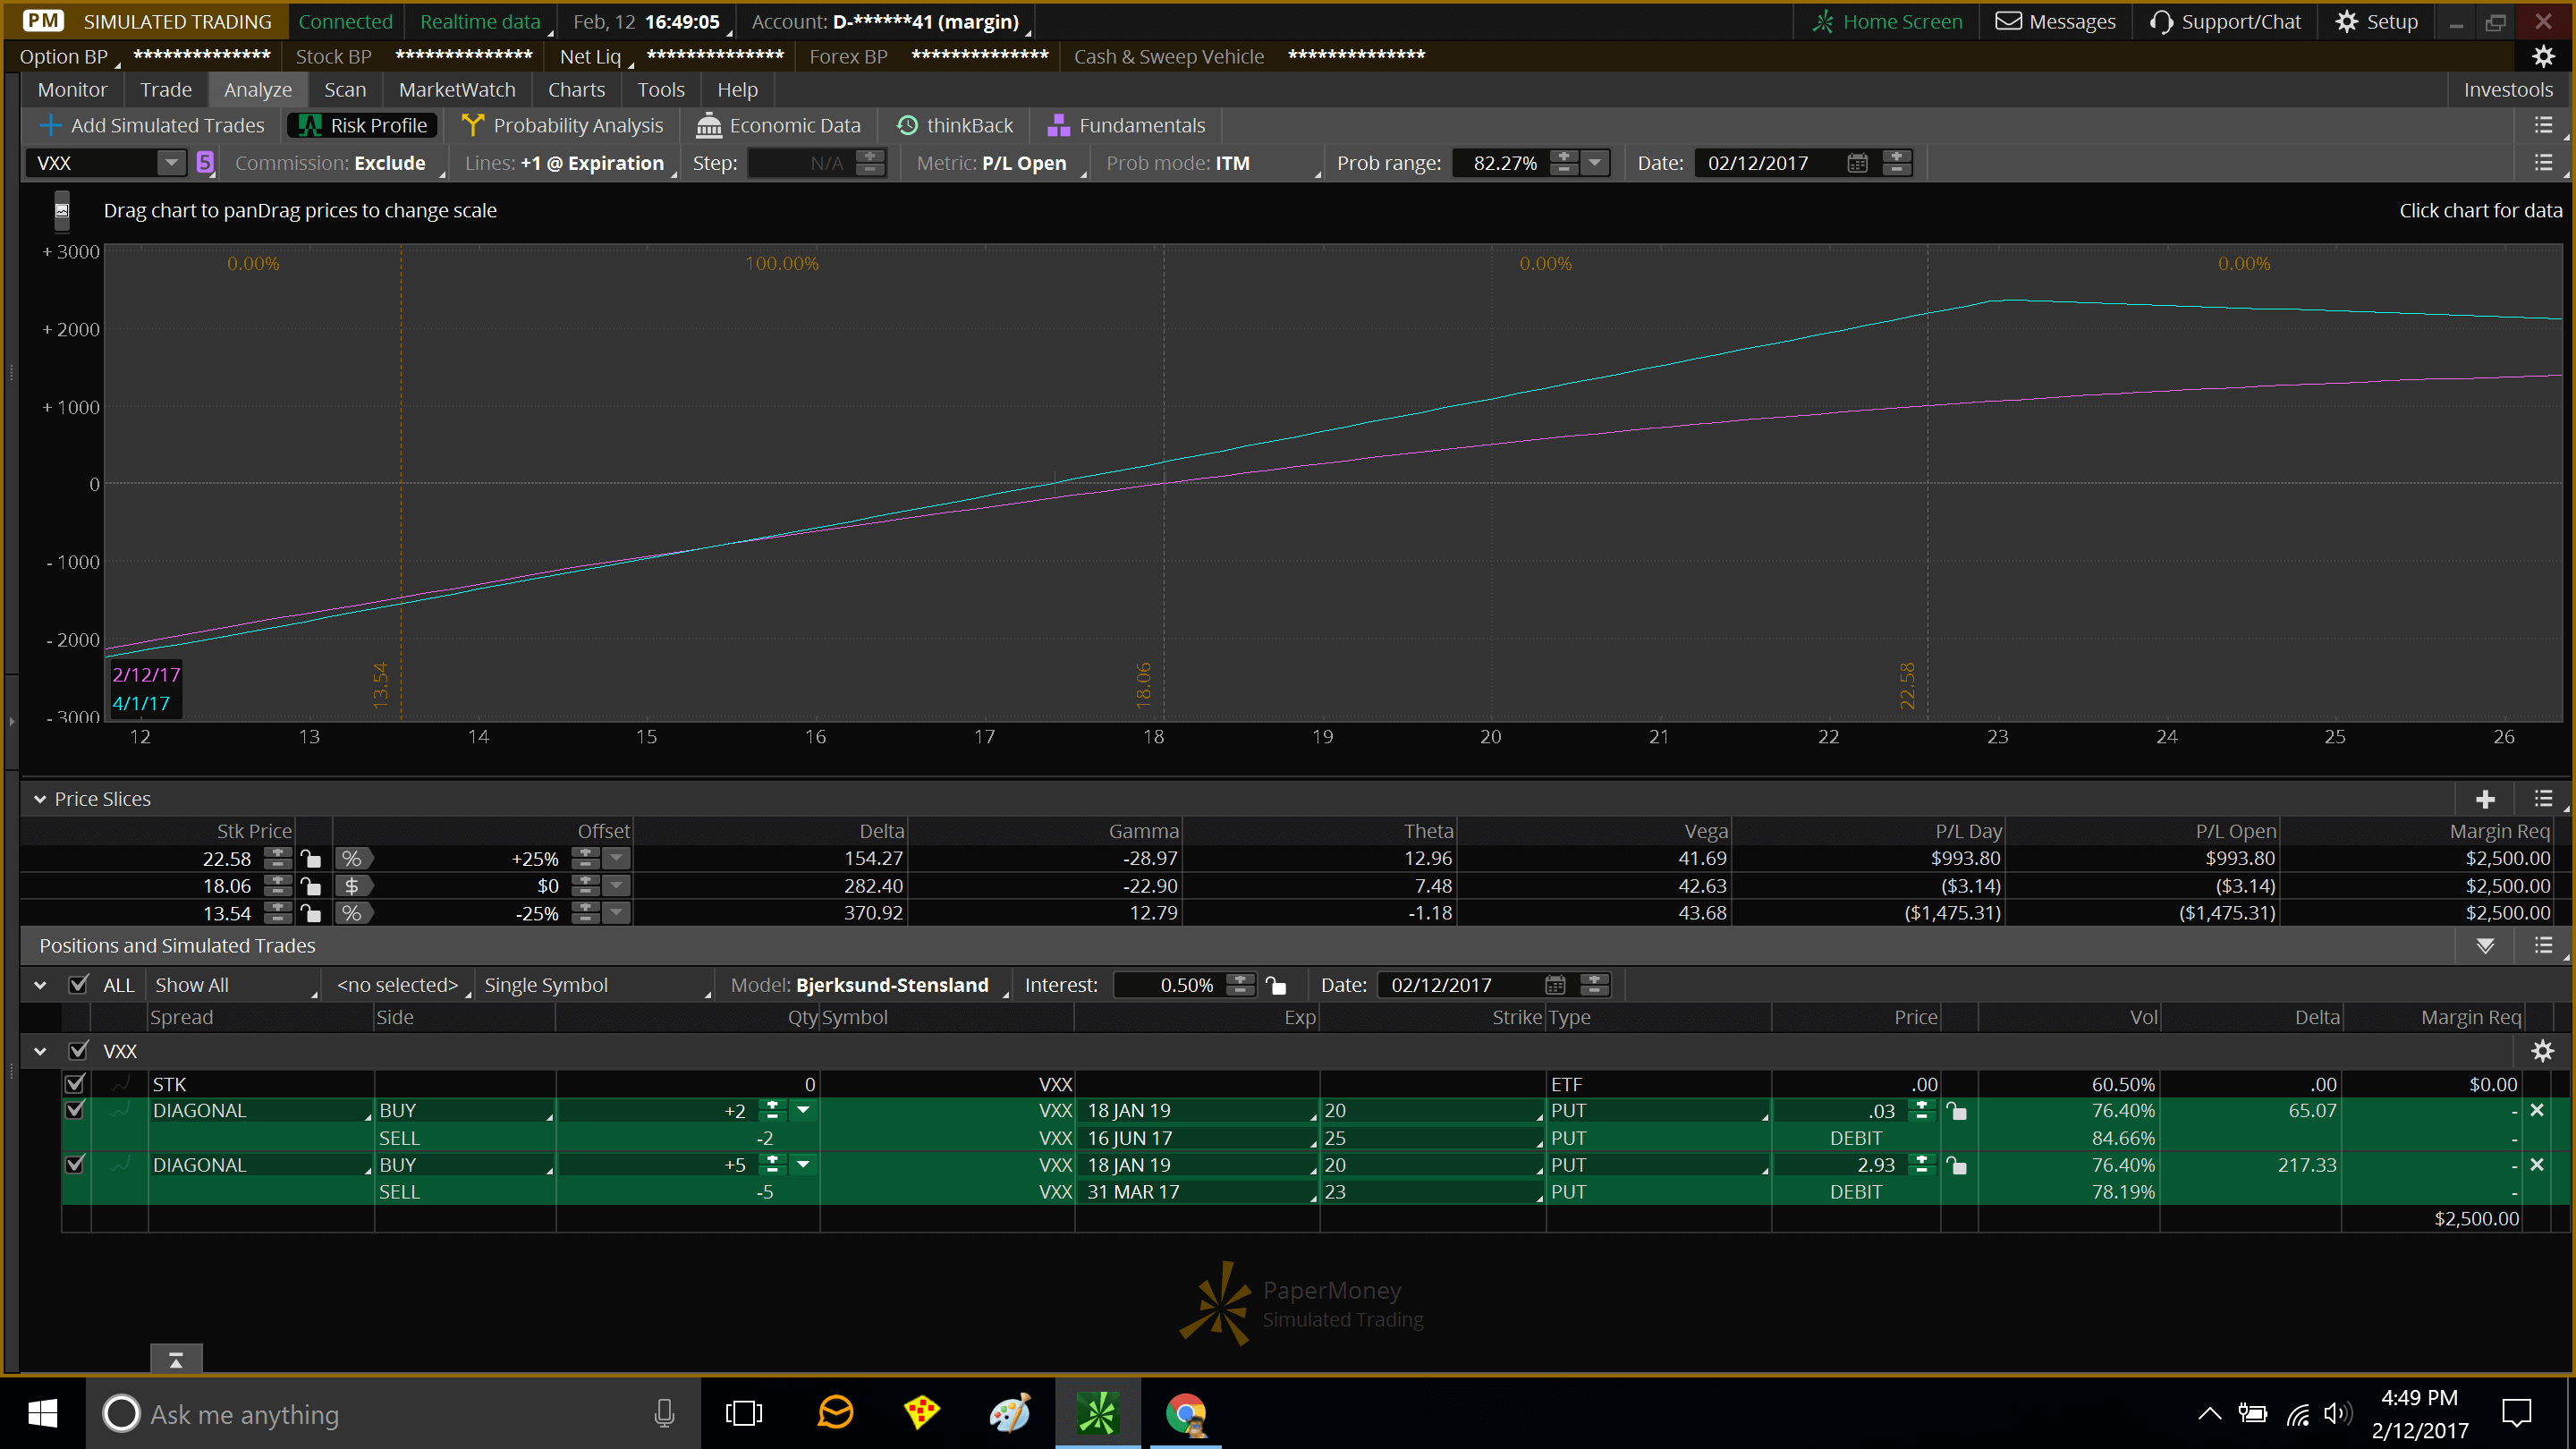Open Windows Action Center notifications
The height and width of the screenshot is (1449, 2576).
(x=2516, y=1413)
